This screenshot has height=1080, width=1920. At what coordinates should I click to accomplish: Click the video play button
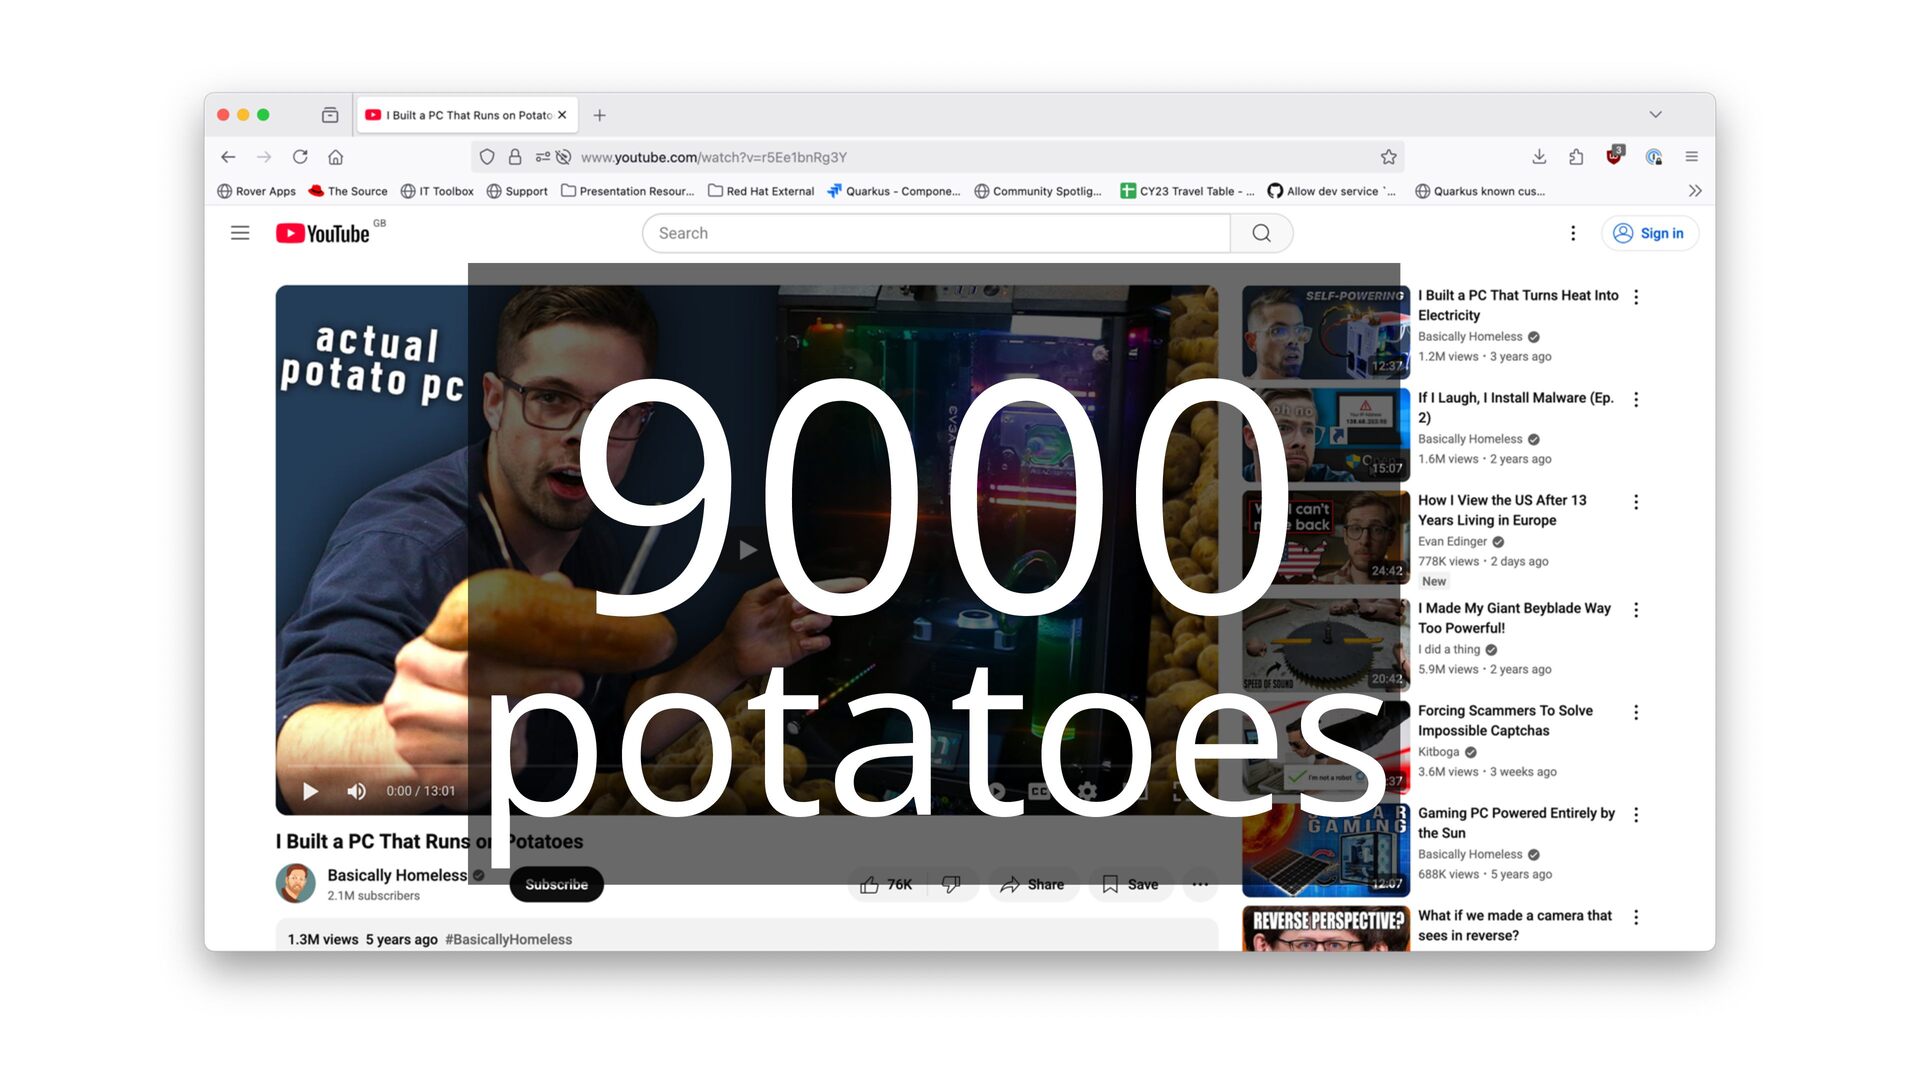tap(310, 791)
